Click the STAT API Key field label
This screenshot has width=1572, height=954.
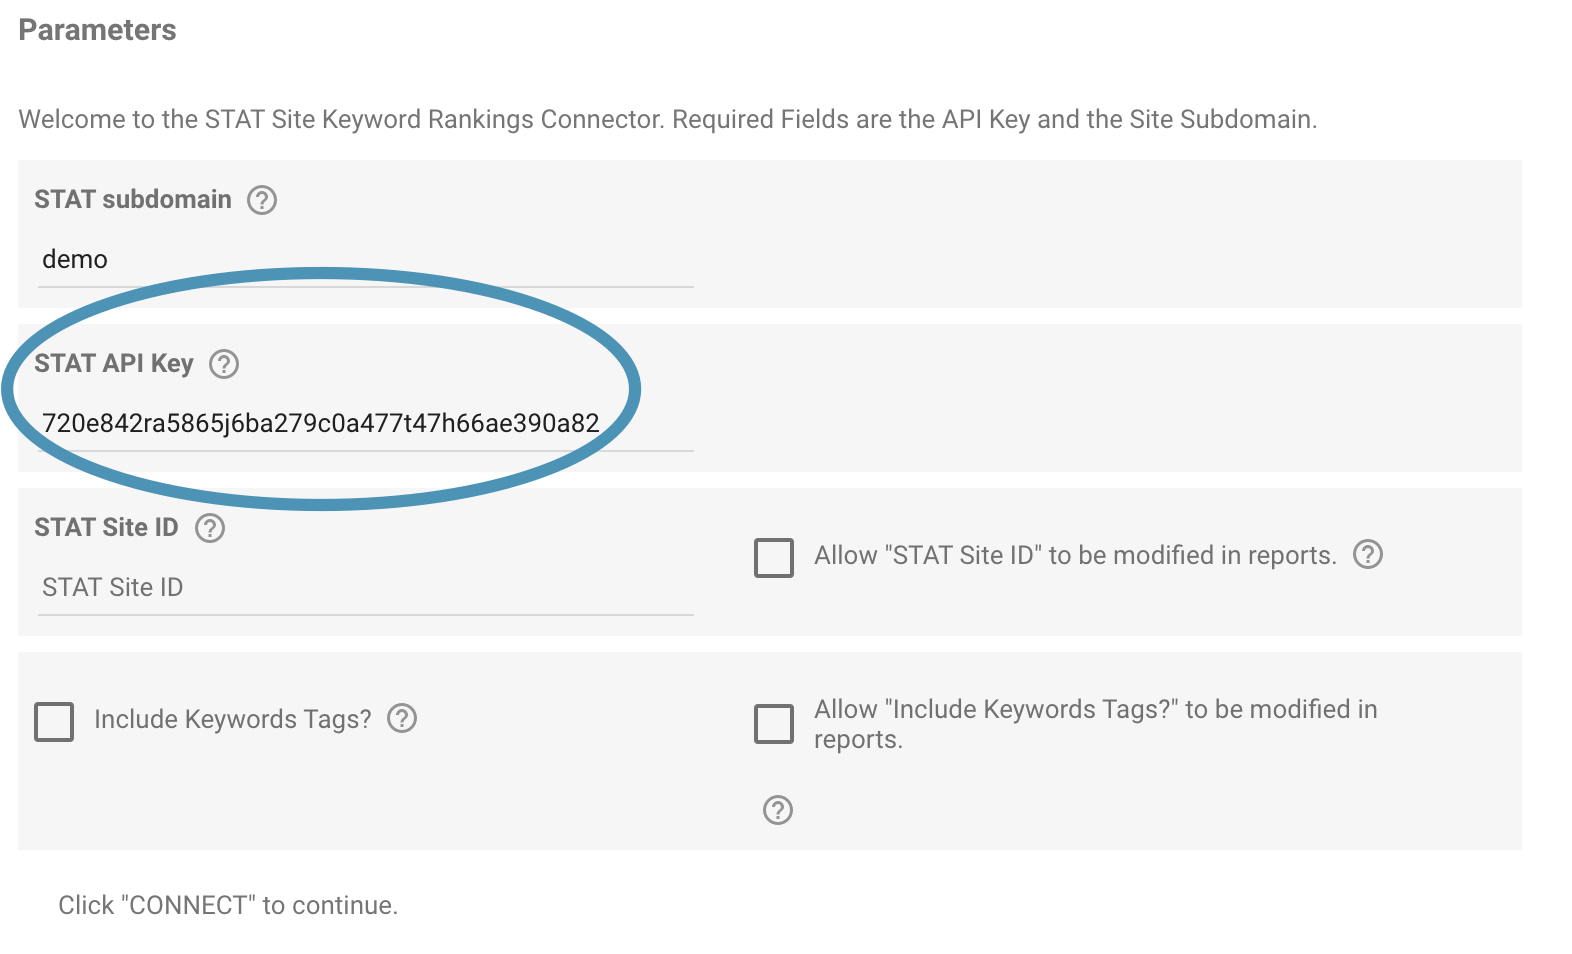(x=114, y=364)
